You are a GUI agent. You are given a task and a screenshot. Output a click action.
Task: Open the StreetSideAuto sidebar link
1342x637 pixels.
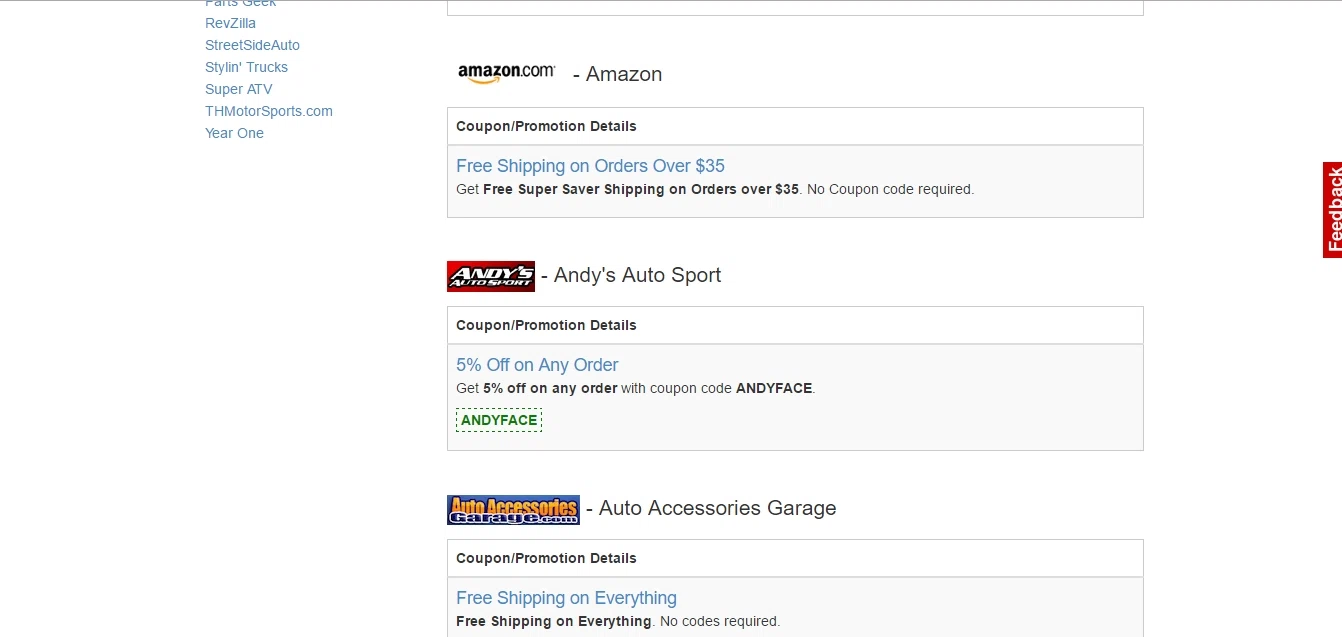(x=252, y=45)
